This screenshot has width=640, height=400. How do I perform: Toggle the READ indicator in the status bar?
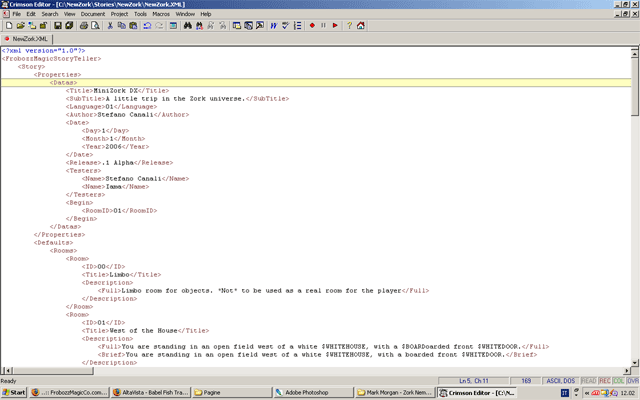click(x=589, y=381)
